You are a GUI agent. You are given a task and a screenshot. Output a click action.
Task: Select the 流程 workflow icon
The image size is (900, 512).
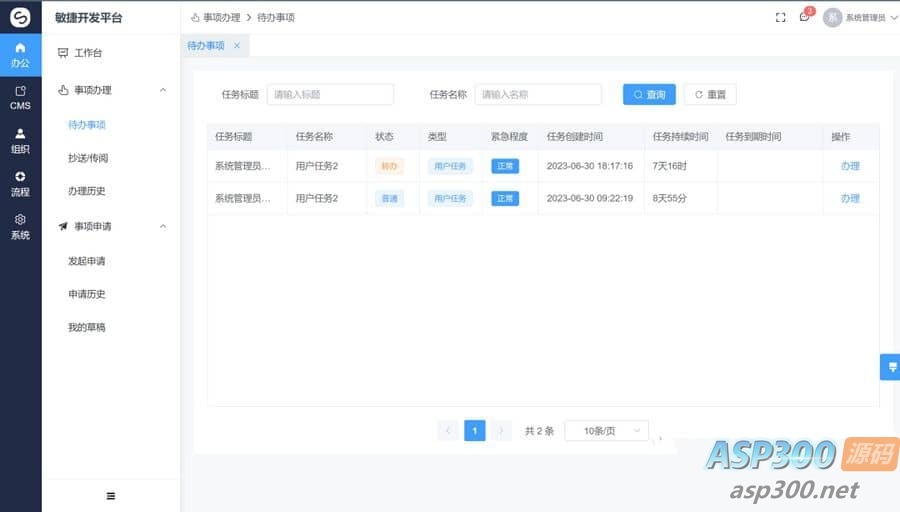[x=20, y=183]
